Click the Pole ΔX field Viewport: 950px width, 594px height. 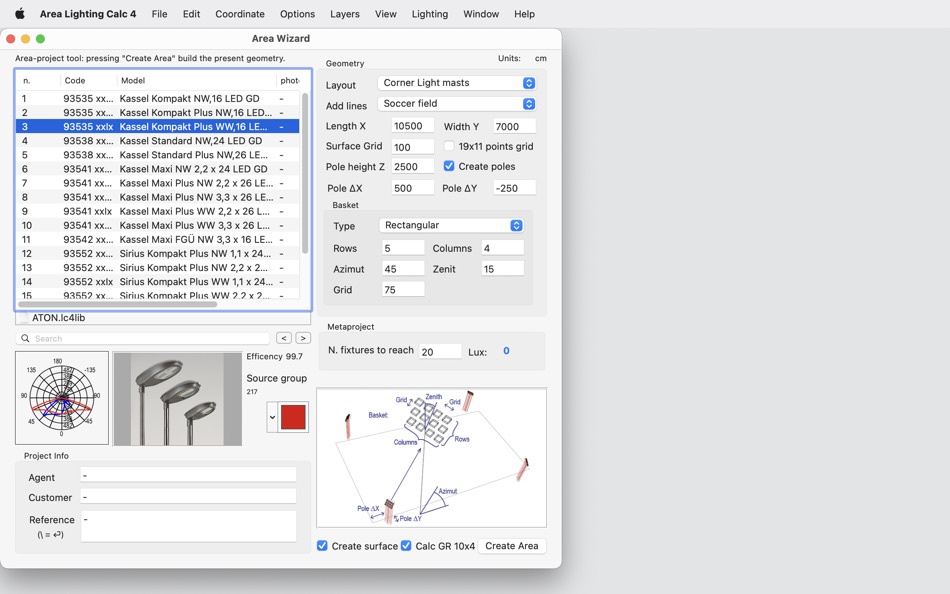(413, 188)
